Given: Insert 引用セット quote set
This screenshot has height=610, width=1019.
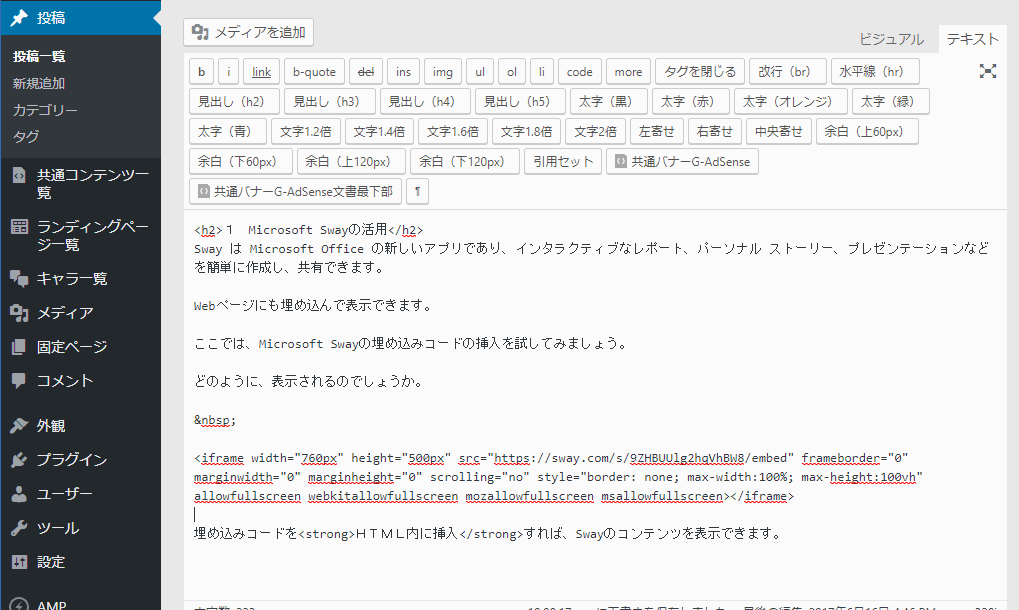Looking at the screenshot, I should [563, 162].
